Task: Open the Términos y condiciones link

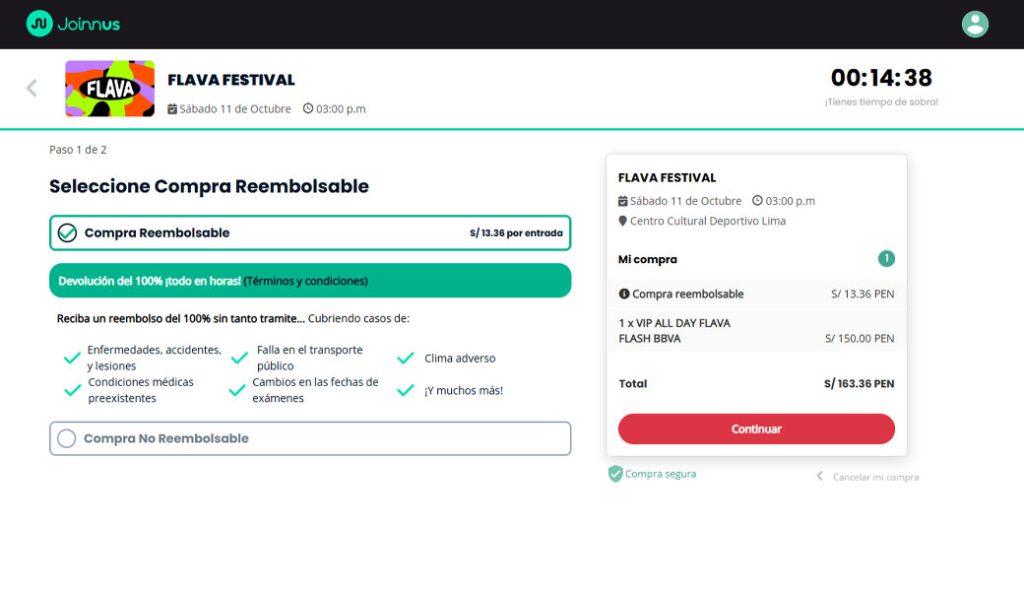Action: pos(306,281)
